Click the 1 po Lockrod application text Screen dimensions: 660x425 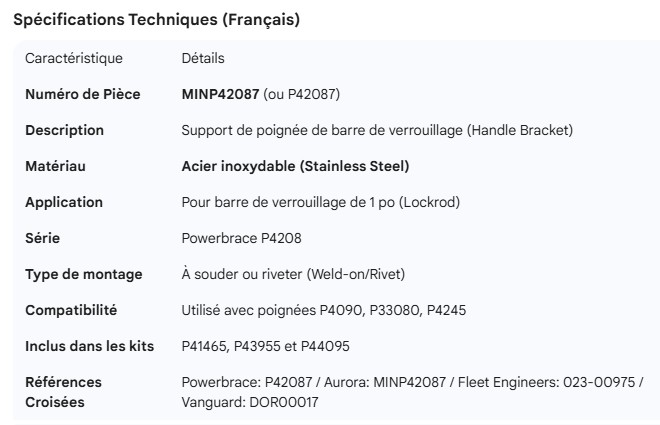(x=320, y=202)
